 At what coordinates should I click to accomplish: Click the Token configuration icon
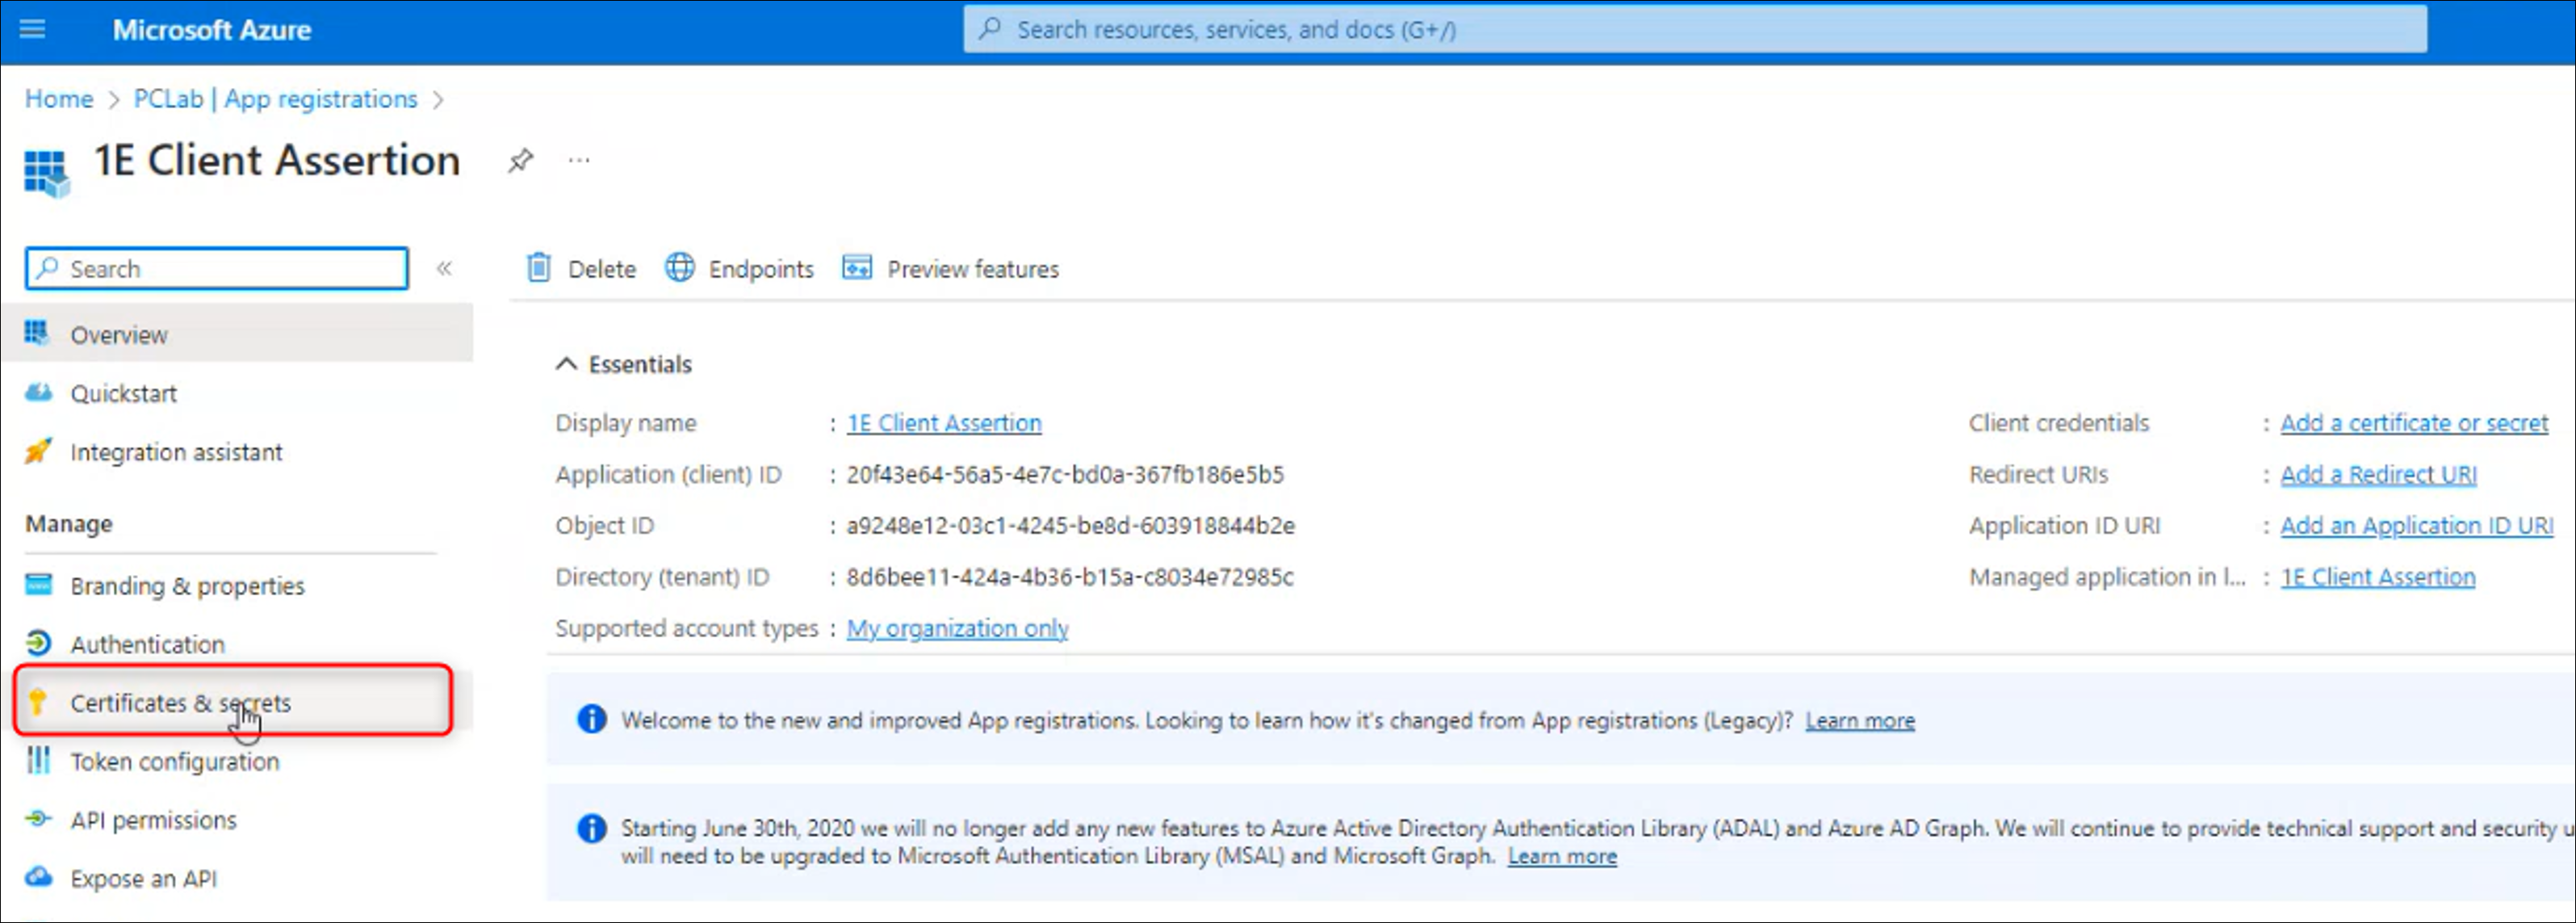click(38, 761)
